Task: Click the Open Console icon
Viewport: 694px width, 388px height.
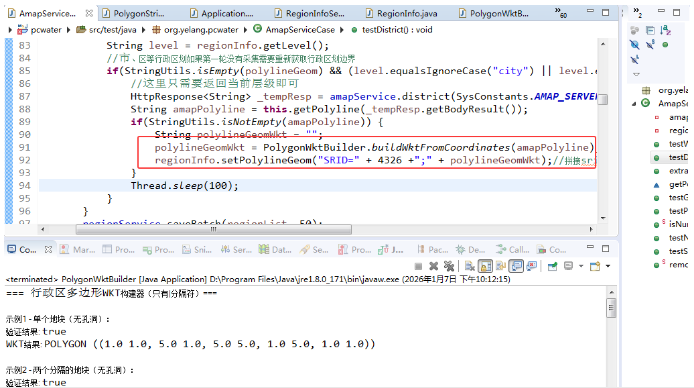Action: [x=595, y=266]
